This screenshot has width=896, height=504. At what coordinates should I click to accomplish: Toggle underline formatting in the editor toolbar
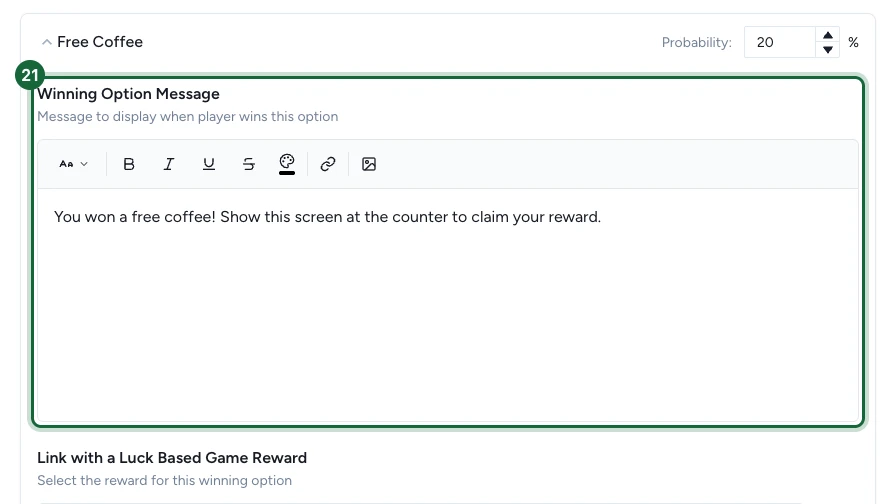[209, 165]
